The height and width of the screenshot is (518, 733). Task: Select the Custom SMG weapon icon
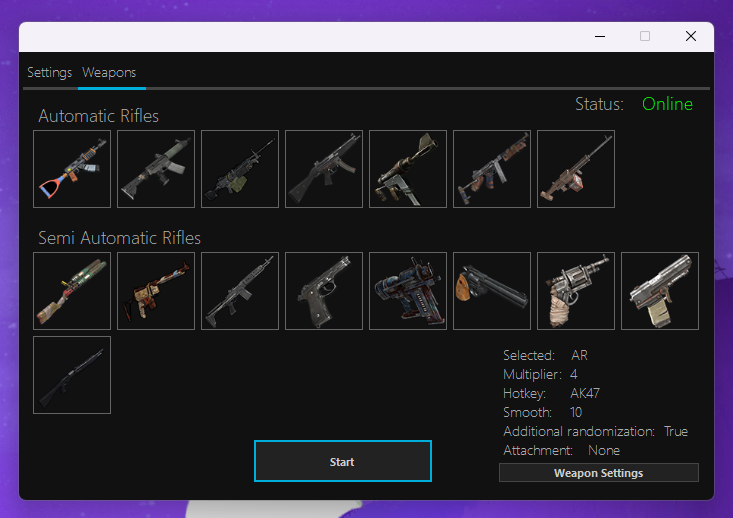click(407, 169)
